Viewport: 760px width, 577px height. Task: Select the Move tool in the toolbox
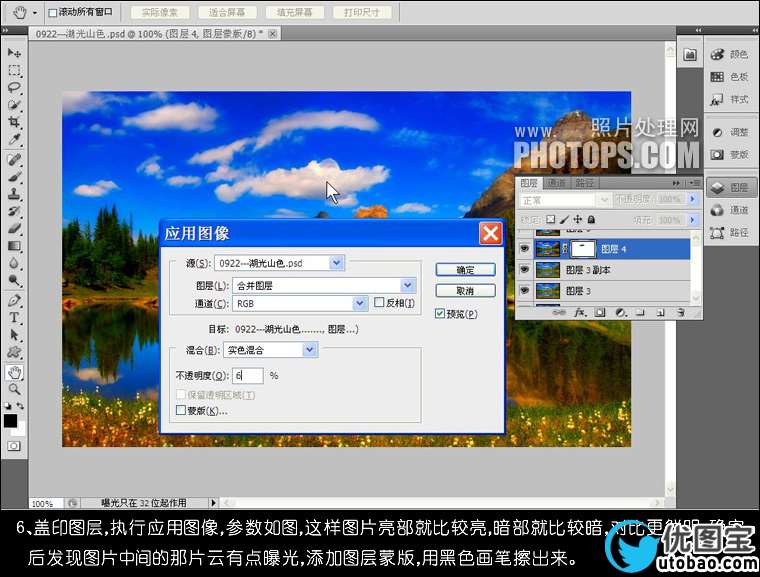tap(14, 52)
